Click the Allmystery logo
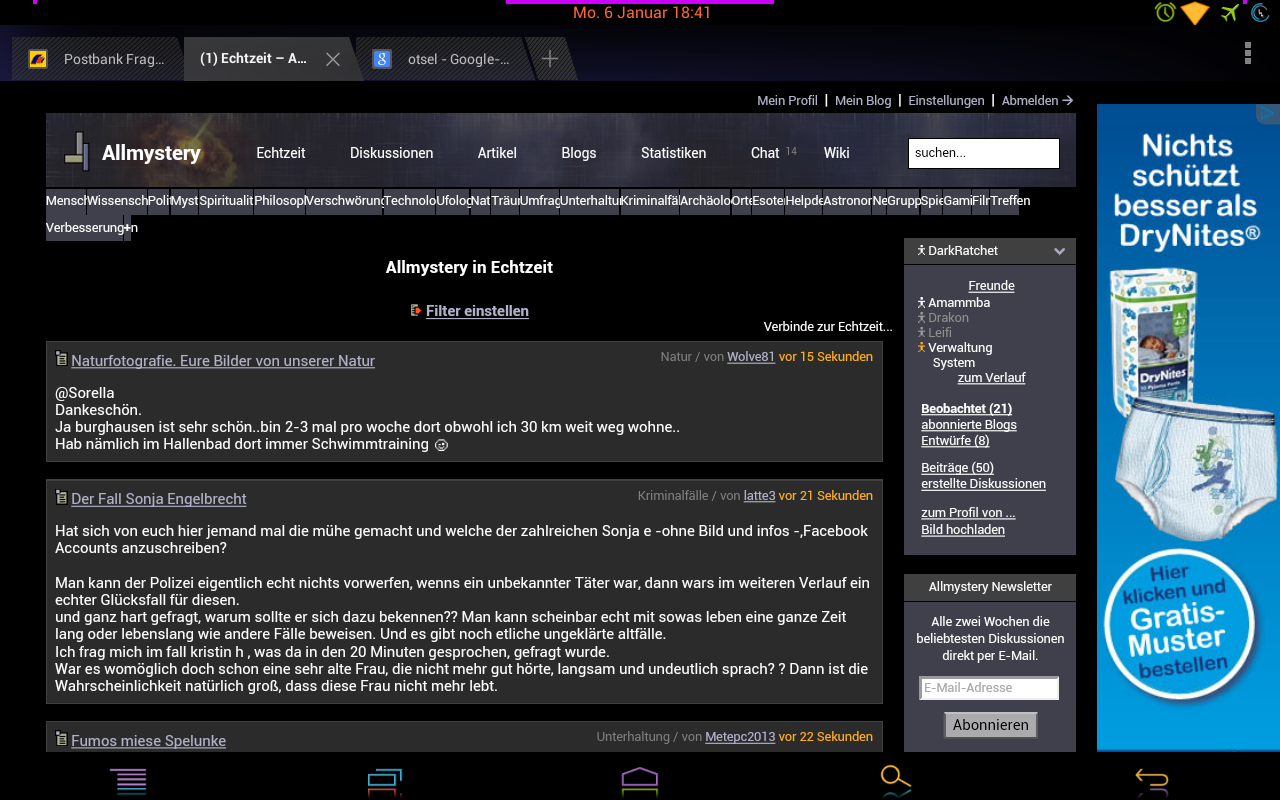This screenshot has width=1280, height=800. pyautogui.click(x=132, y=153)
